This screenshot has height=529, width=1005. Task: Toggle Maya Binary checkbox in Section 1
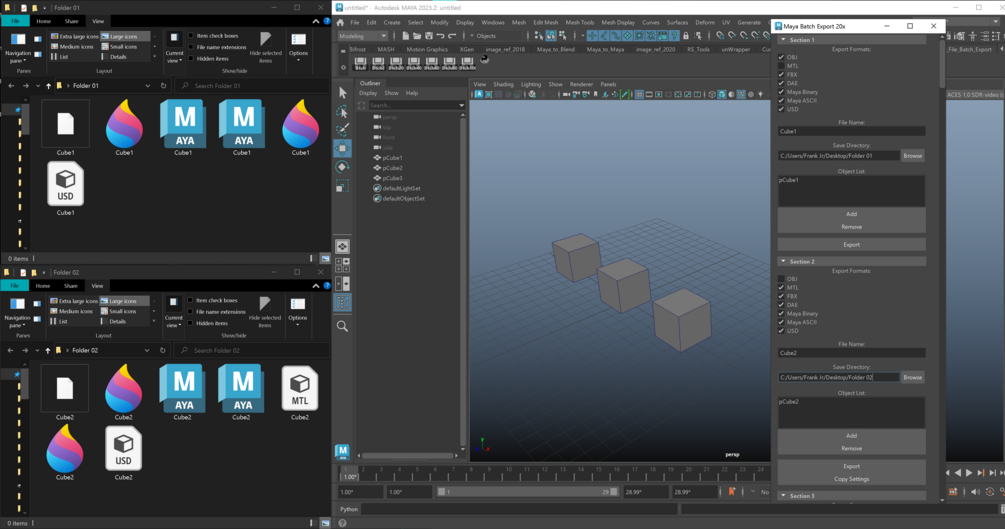(781, 92)
